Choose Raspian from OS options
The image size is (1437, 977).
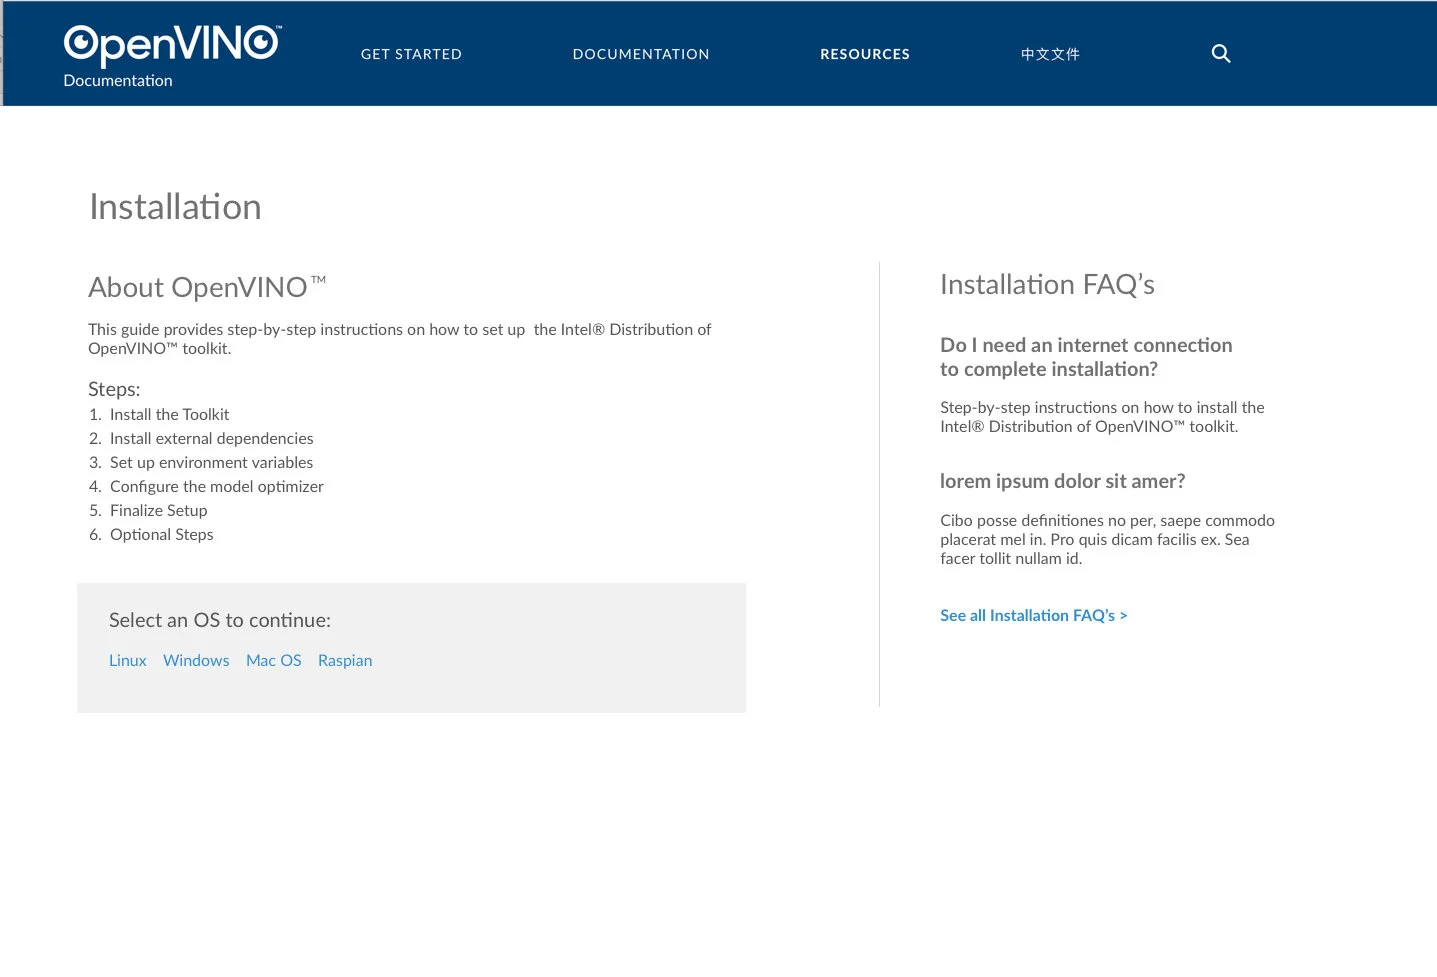pyautogui.click(x=344, y=660)
